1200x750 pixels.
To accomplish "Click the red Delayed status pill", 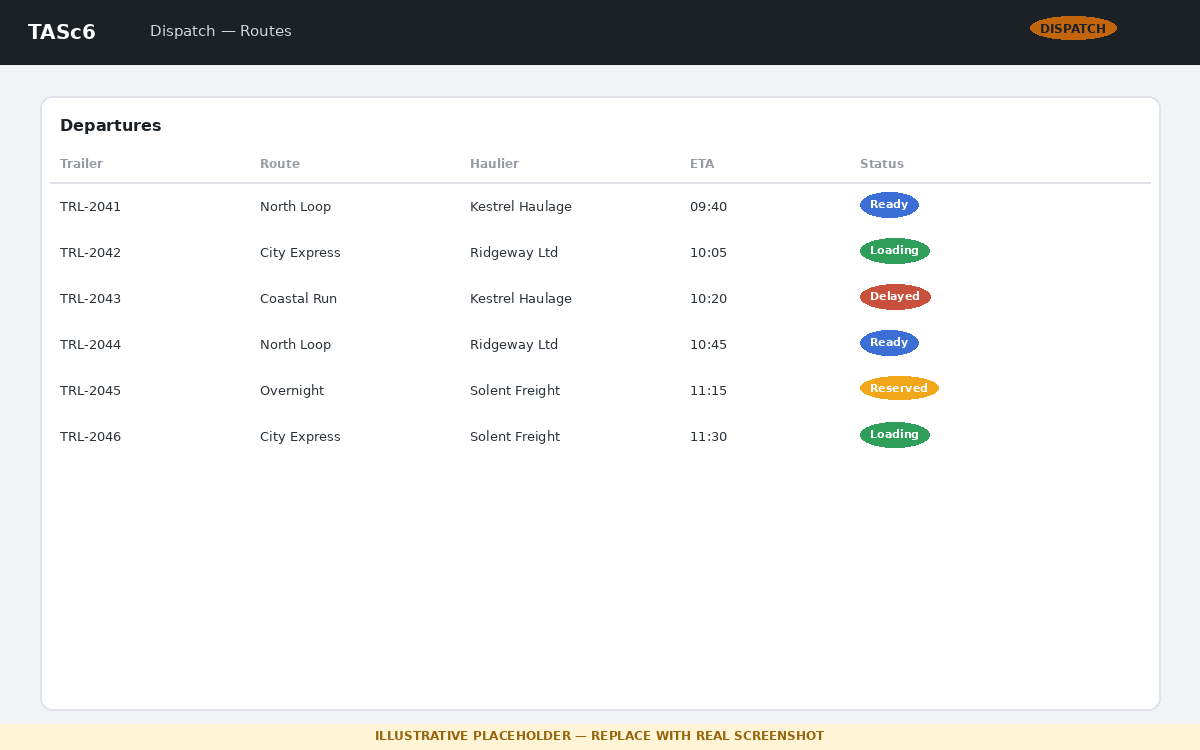I will [x=895, y=297].
